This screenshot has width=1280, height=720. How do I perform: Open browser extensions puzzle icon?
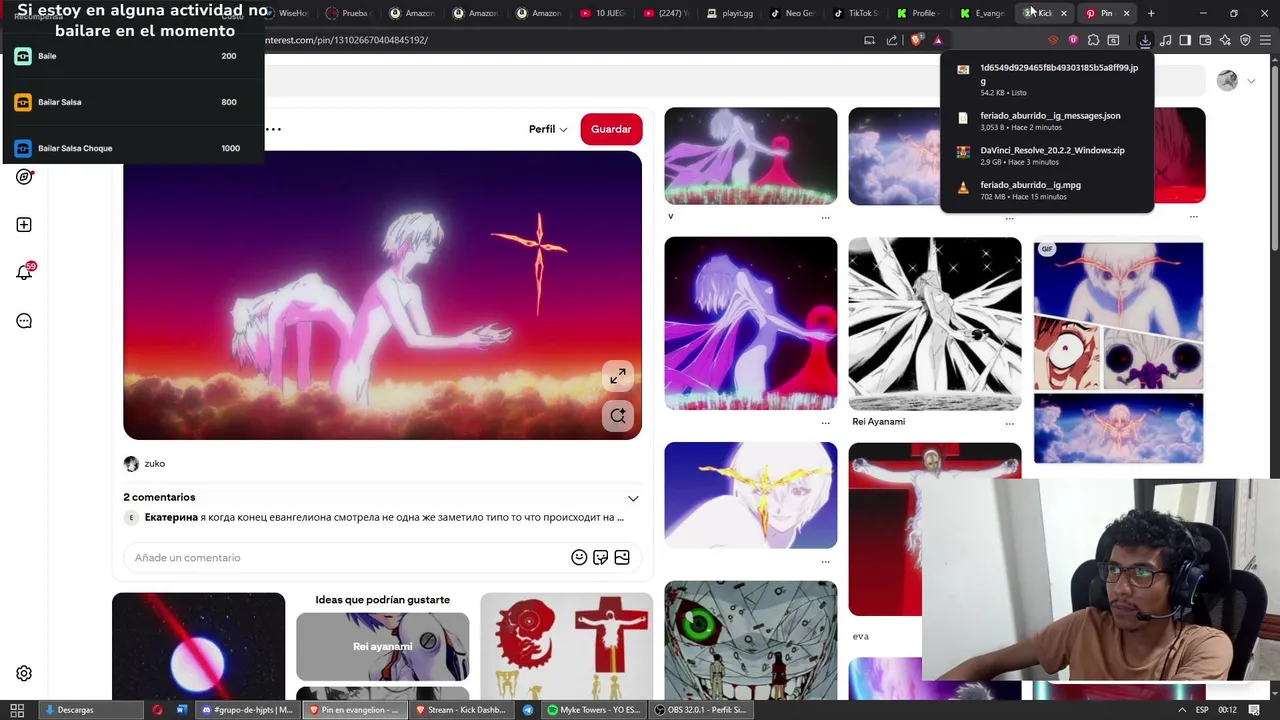(x=1093, y=40)
